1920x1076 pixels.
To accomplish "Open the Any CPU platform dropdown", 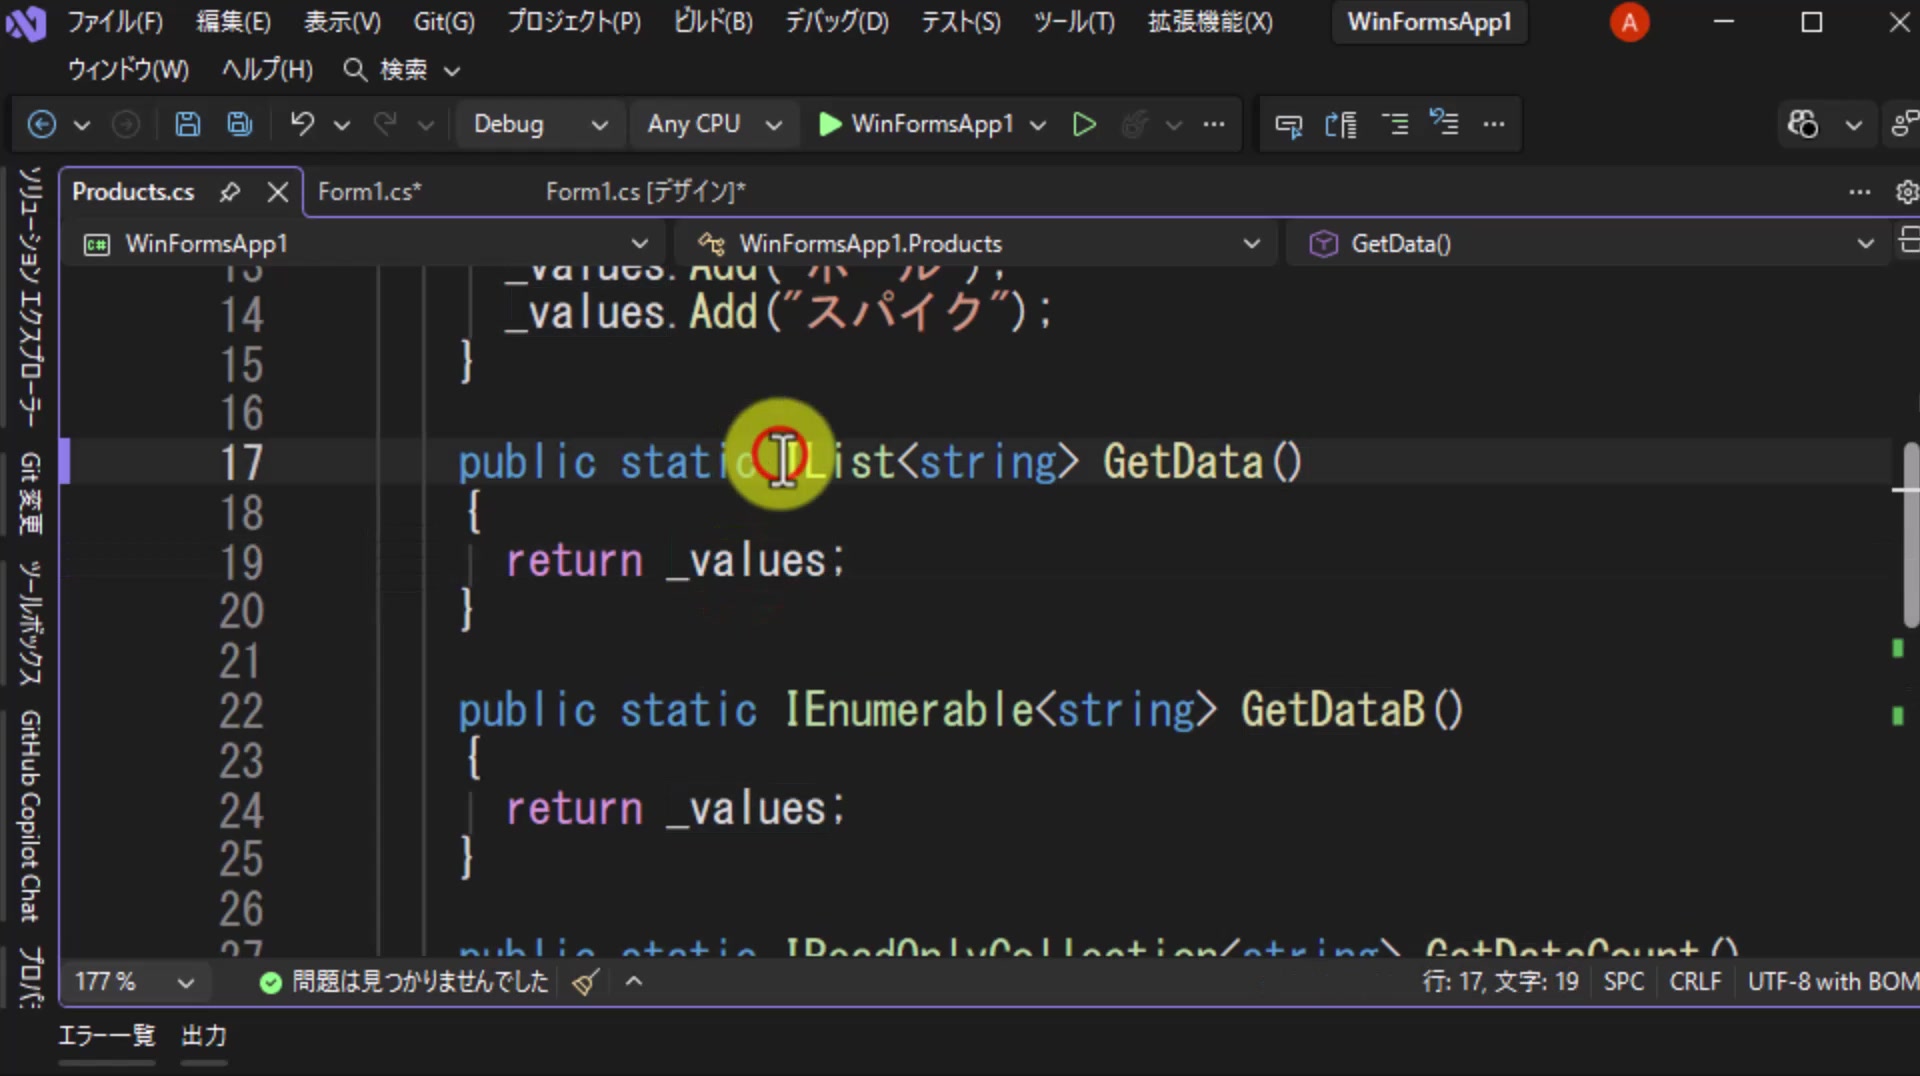I will click(714, 124).
